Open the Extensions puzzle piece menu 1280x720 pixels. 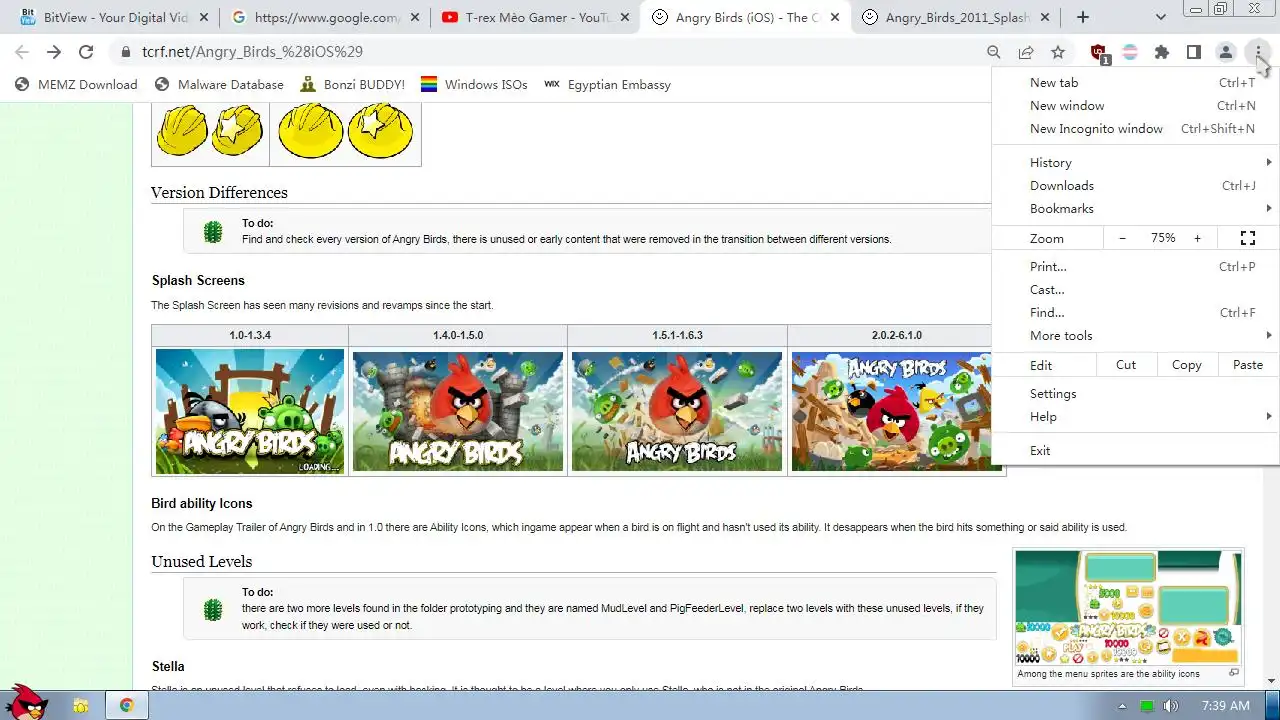point(1162,52)
